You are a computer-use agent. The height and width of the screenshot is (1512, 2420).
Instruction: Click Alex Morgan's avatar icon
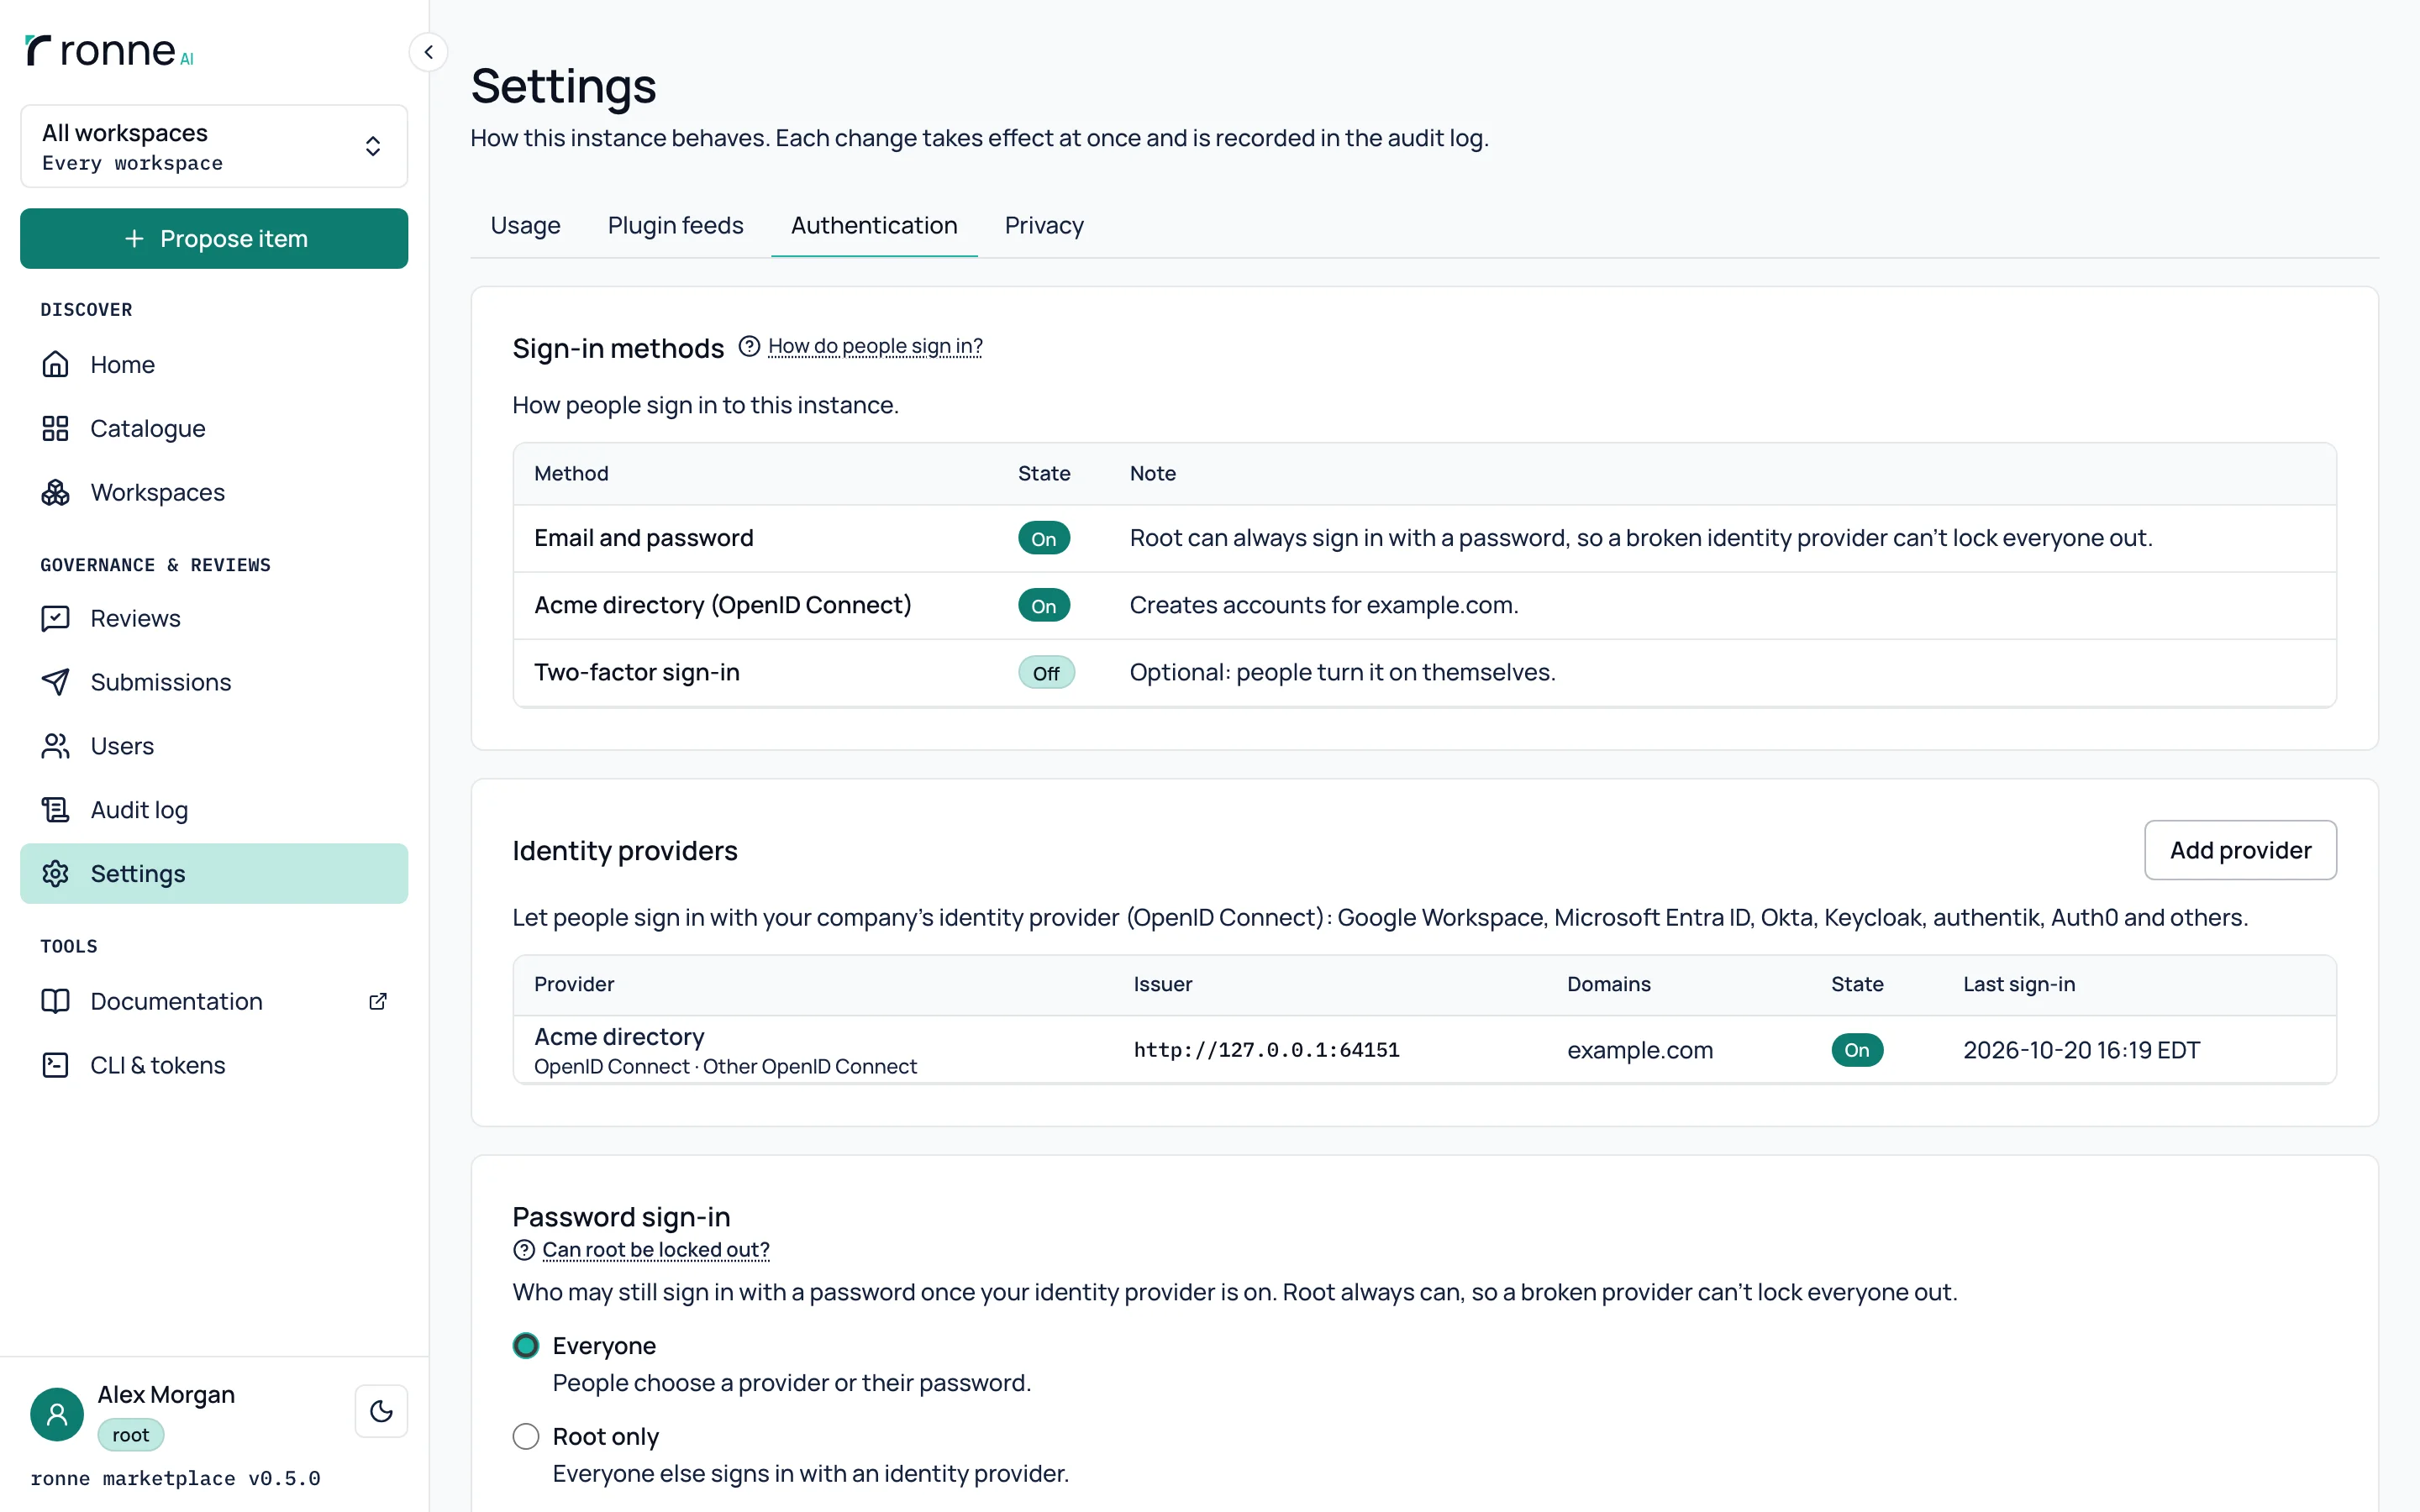(x=57, y=1414)
